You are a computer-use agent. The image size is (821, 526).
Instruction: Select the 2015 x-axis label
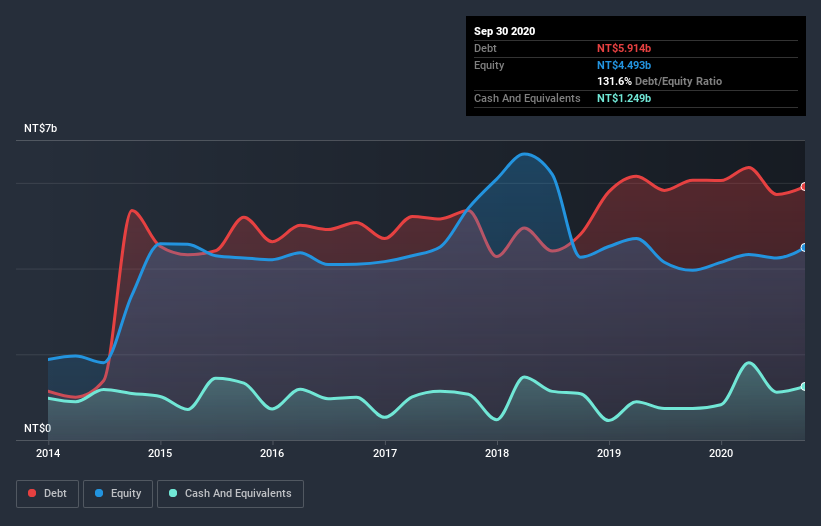(160, 453)
